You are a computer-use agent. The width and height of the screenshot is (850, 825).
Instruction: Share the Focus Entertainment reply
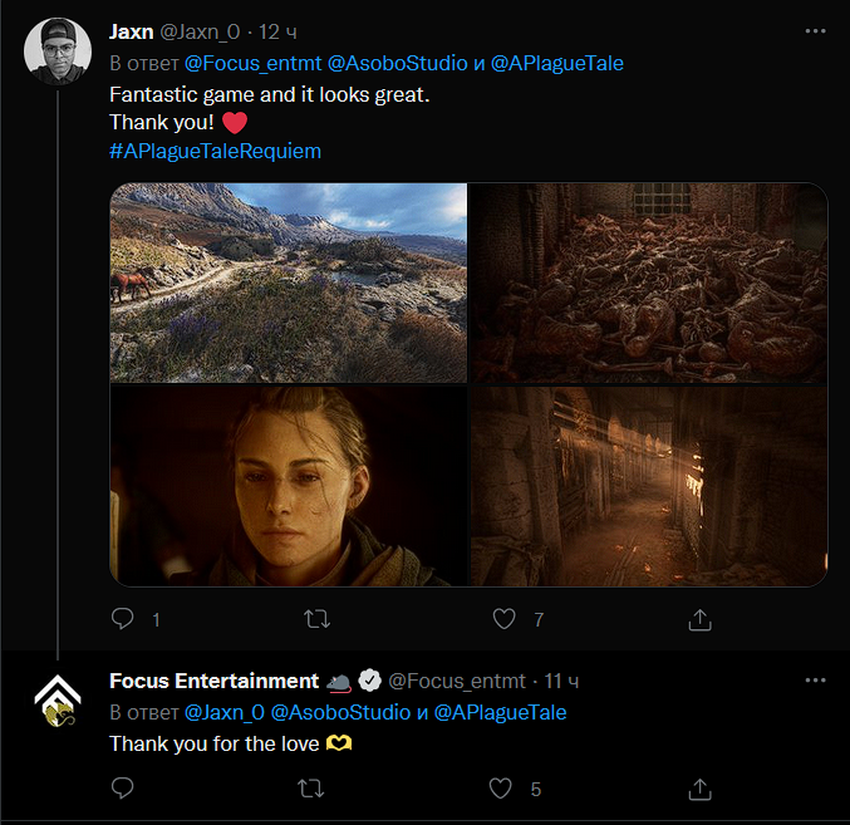click(700, 789)
